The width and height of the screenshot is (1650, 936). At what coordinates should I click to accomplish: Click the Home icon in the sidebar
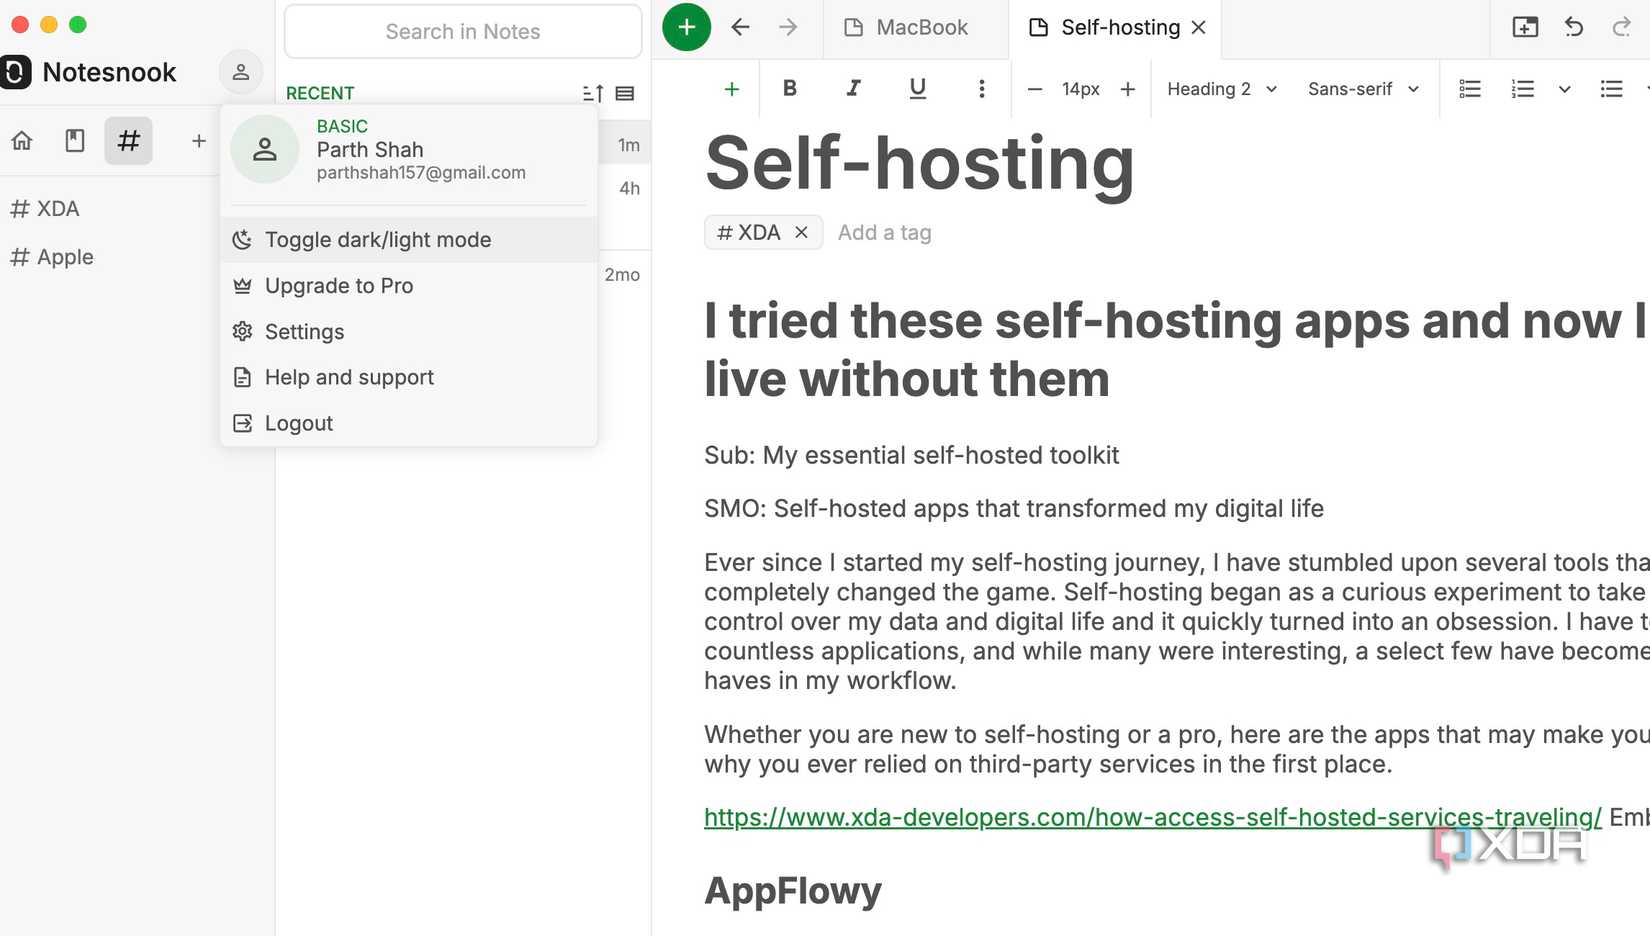point(21,140)
